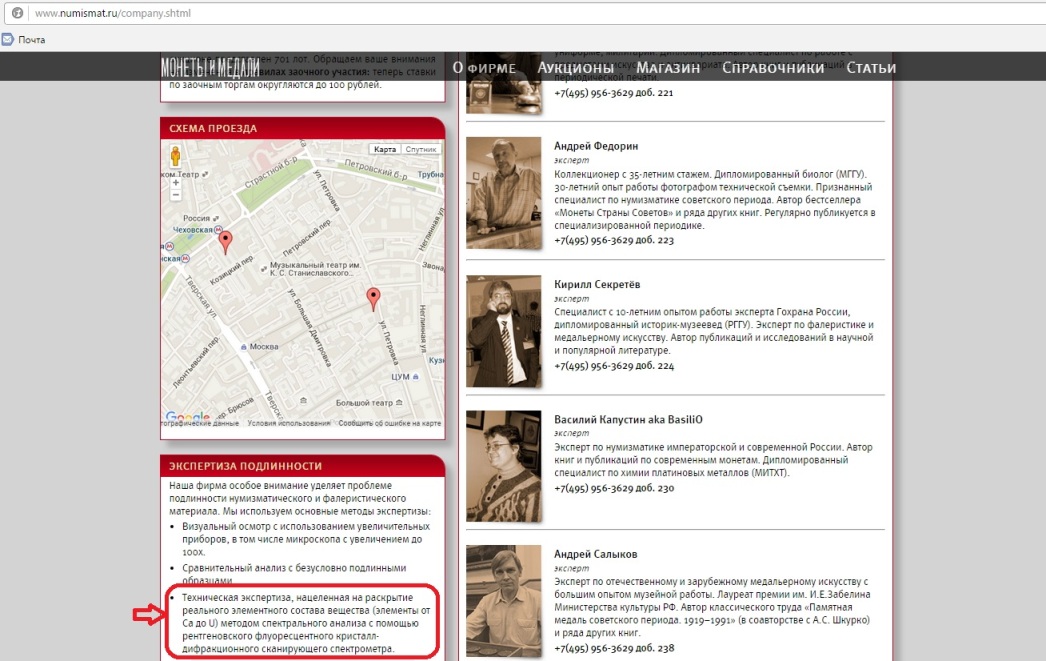Click Андрей Салыков's photo
Viewport: 1046px width, 661px height.
pyautogui.click(x=504, y=600)
